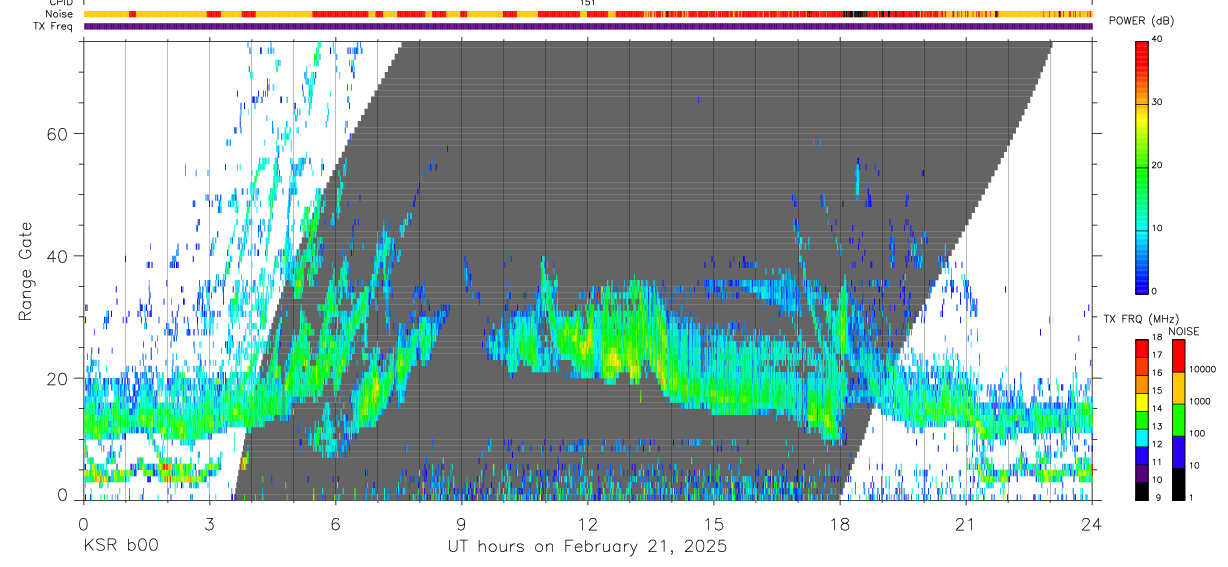
Task: Click the 'Noise' row label at top left
Action: coord(59,14)
